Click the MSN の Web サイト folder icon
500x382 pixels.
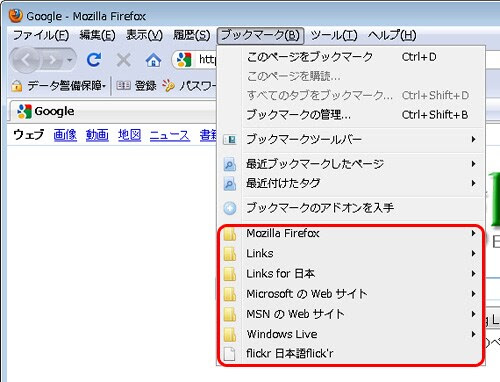coord(230,314)
